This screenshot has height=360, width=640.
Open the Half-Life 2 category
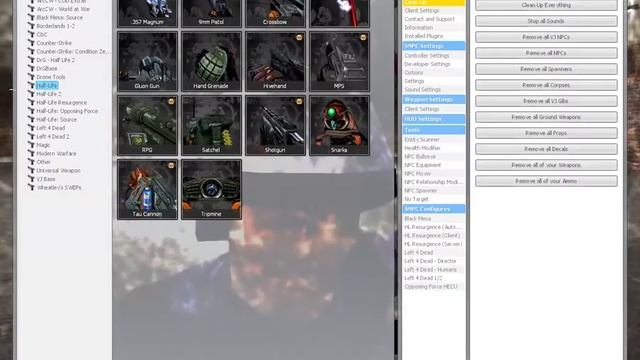49,94
